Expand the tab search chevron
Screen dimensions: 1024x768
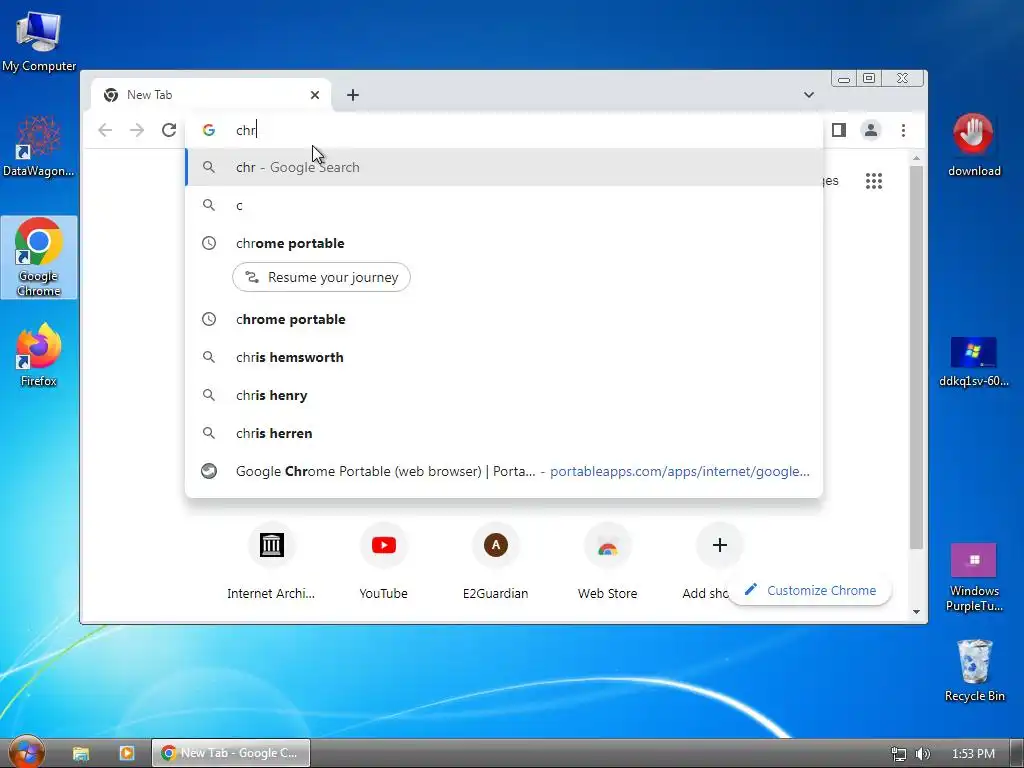(x=808, y=95)
